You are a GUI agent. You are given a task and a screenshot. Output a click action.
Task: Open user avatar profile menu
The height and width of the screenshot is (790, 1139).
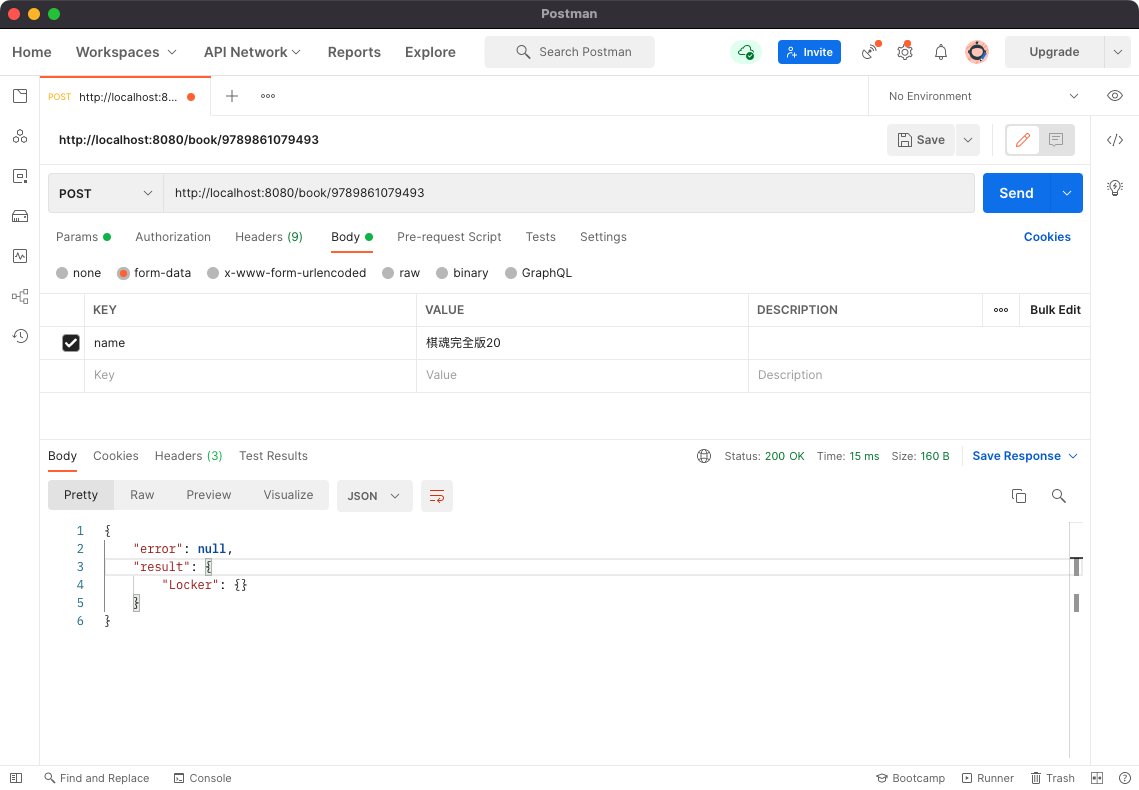[977, 52]
